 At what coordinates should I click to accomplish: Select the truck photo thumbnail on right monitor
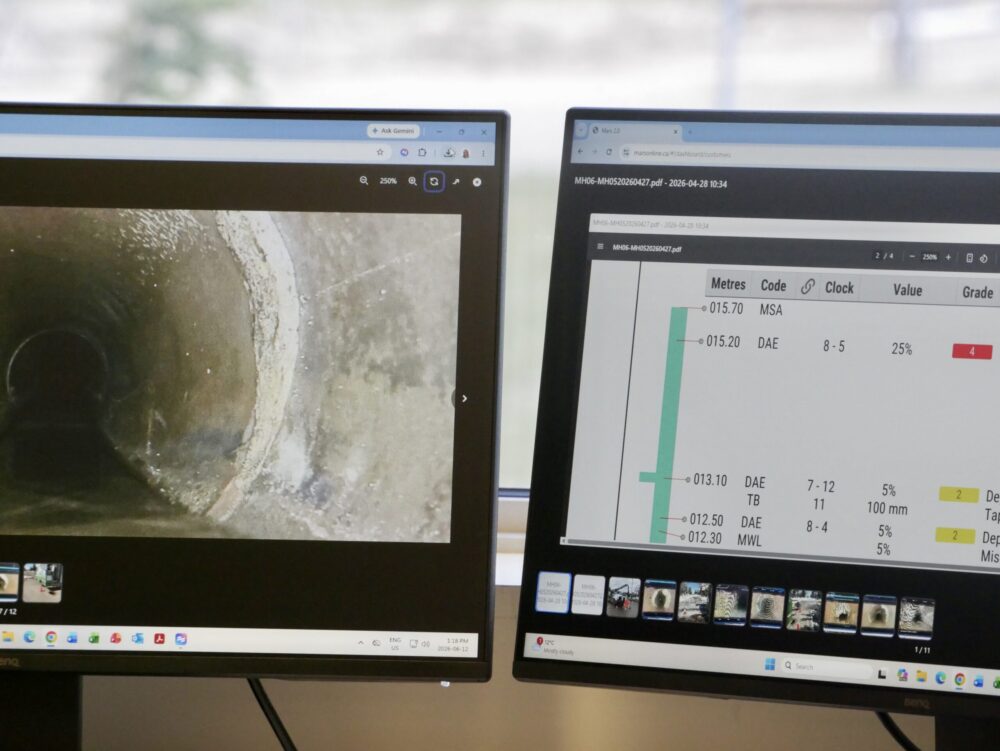click(x=624, y=597)
